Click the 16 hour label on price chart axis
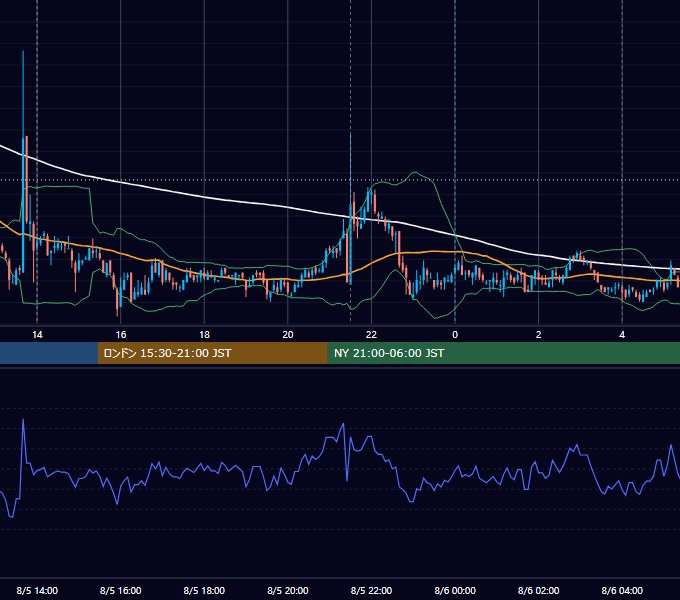This screenshot has width=680, height=600. tap(121, 335)
